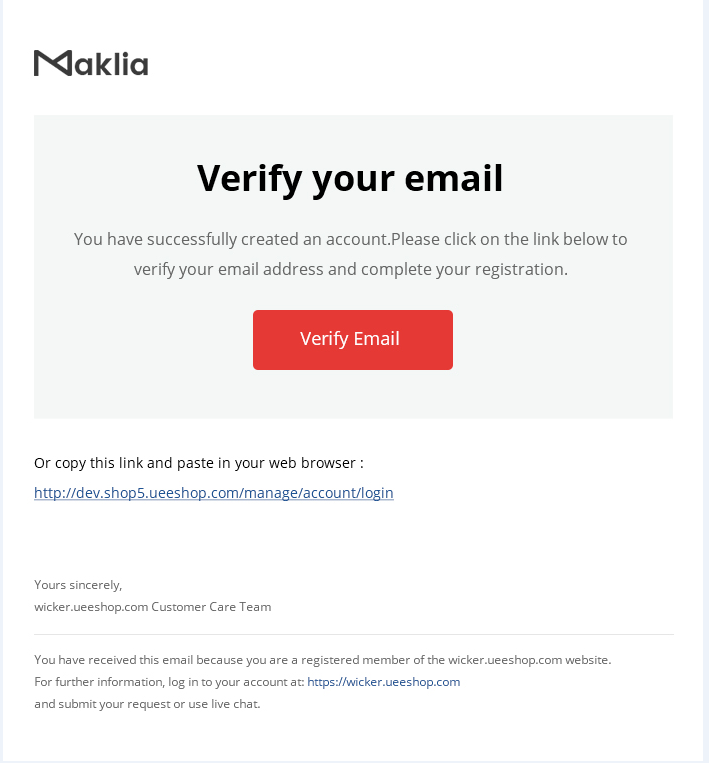Click the horizontal divider above the footer

(x=353, y=634)
